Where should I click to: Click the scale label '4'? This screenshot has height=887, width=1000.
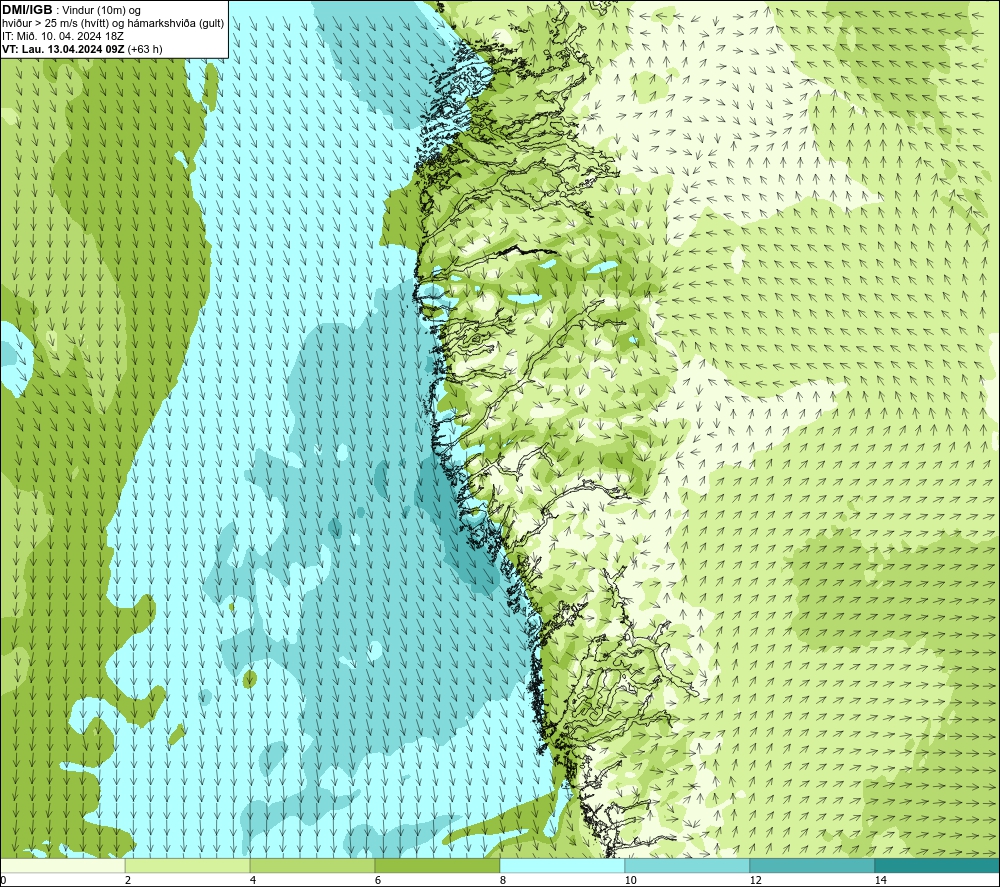(253, 880)
